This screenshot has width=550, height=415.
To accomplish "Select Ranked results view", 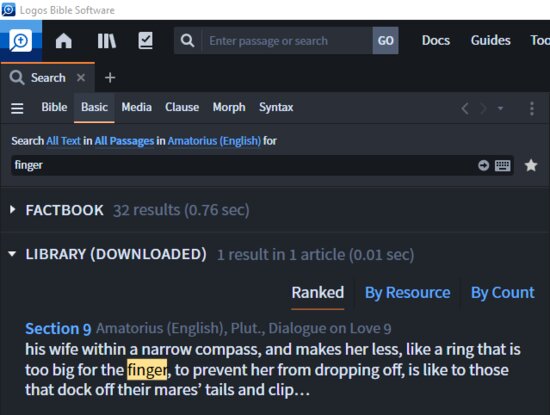I will [x=318, y=292].
